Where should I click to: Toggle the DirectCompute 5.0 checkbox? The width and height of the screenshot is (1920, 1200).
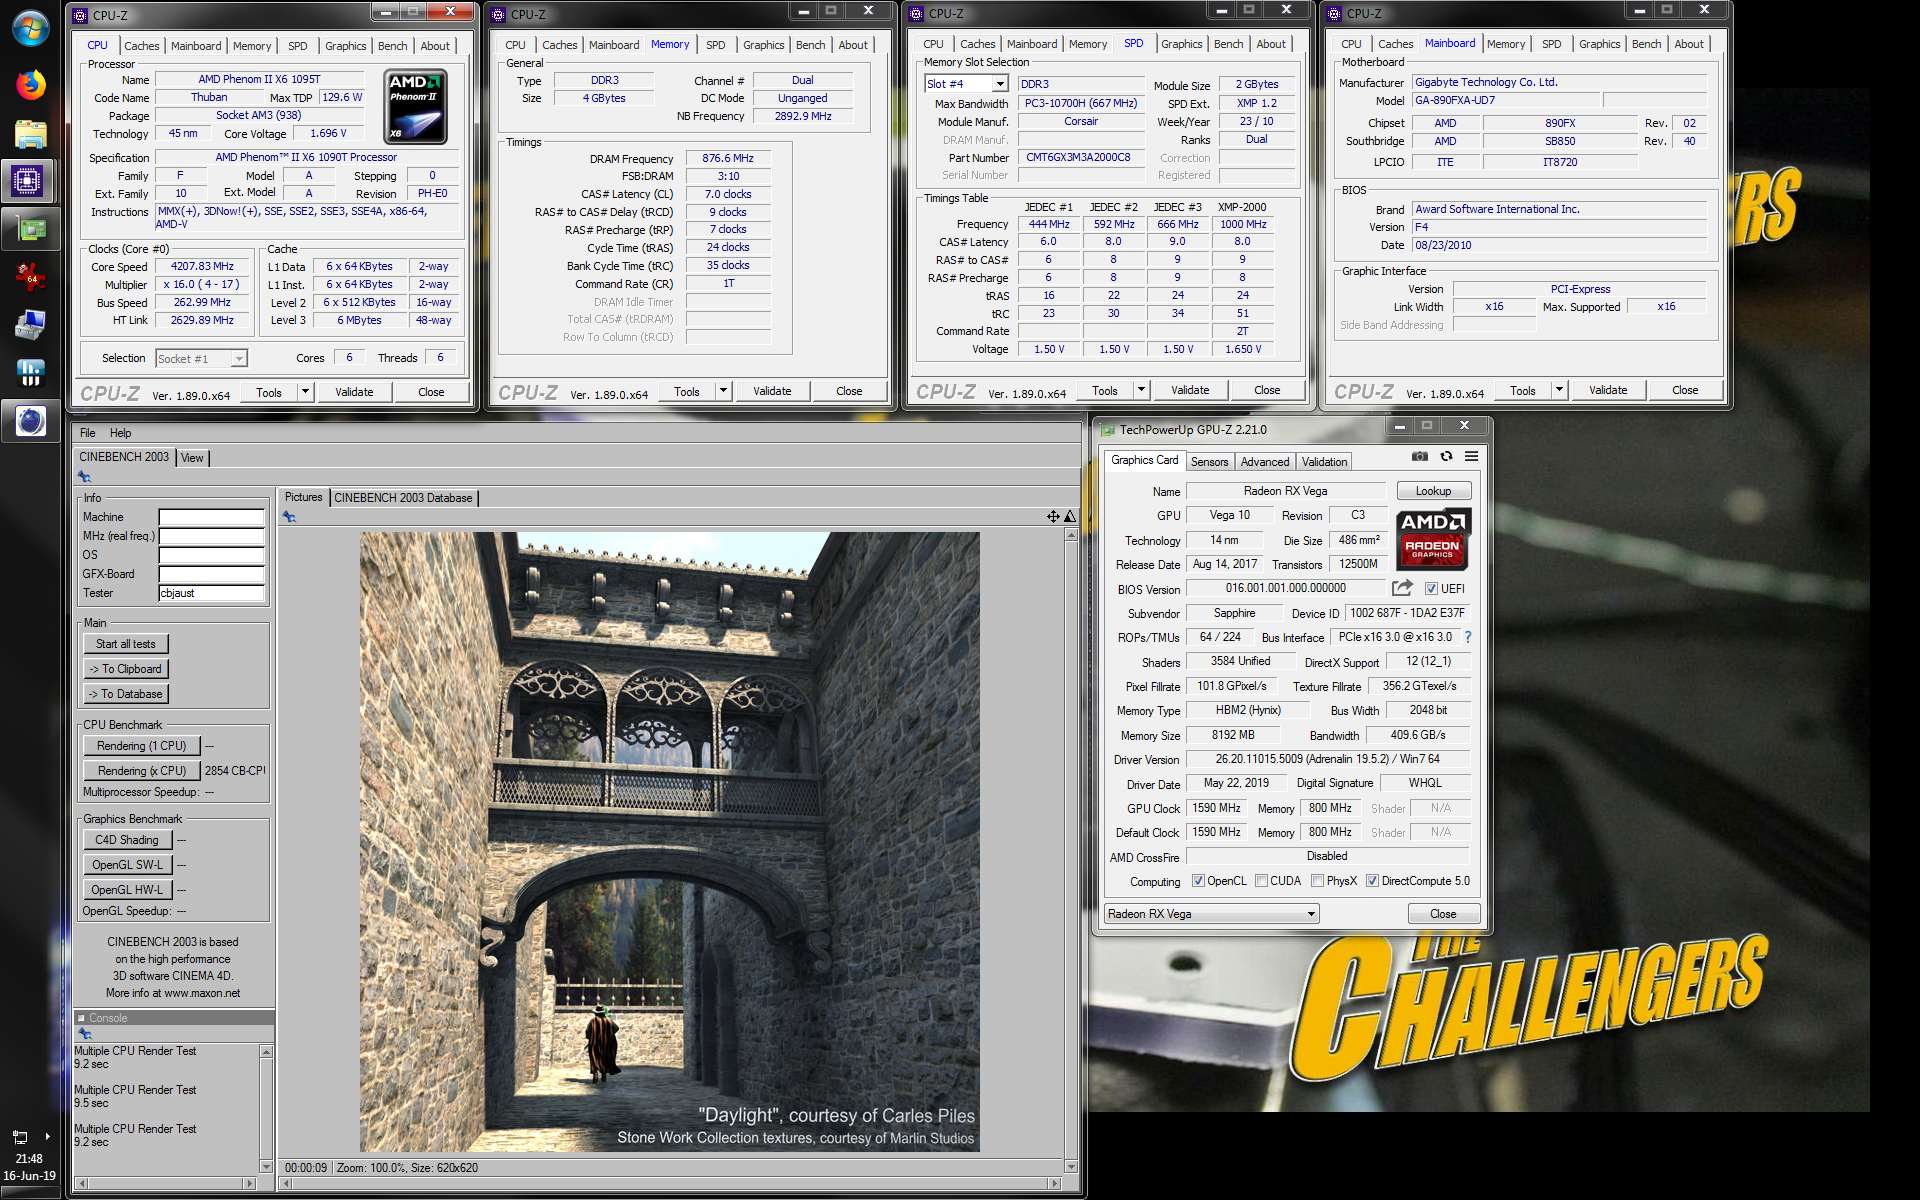(x=1372, y=881)
